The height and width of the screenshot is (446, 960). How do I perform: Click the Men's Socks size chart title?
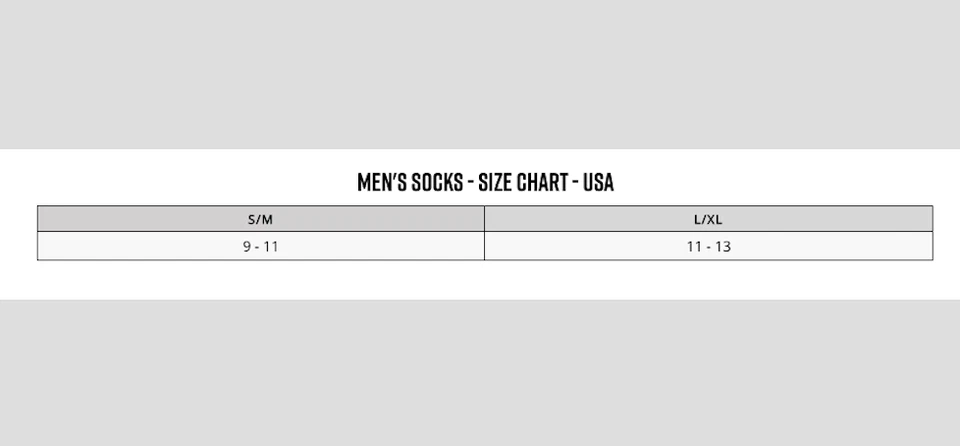click(485, 182)
